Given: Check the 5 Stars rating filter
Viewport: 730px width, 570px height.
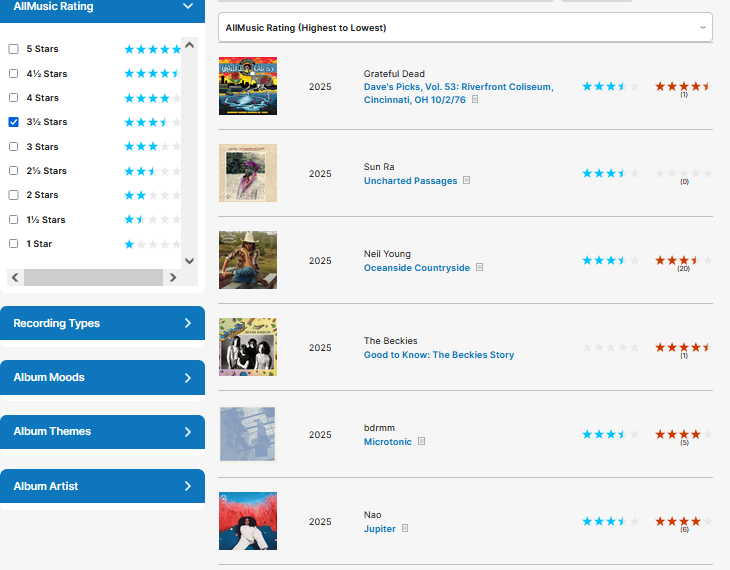Looking at the screenshot, I should [14, 49].
